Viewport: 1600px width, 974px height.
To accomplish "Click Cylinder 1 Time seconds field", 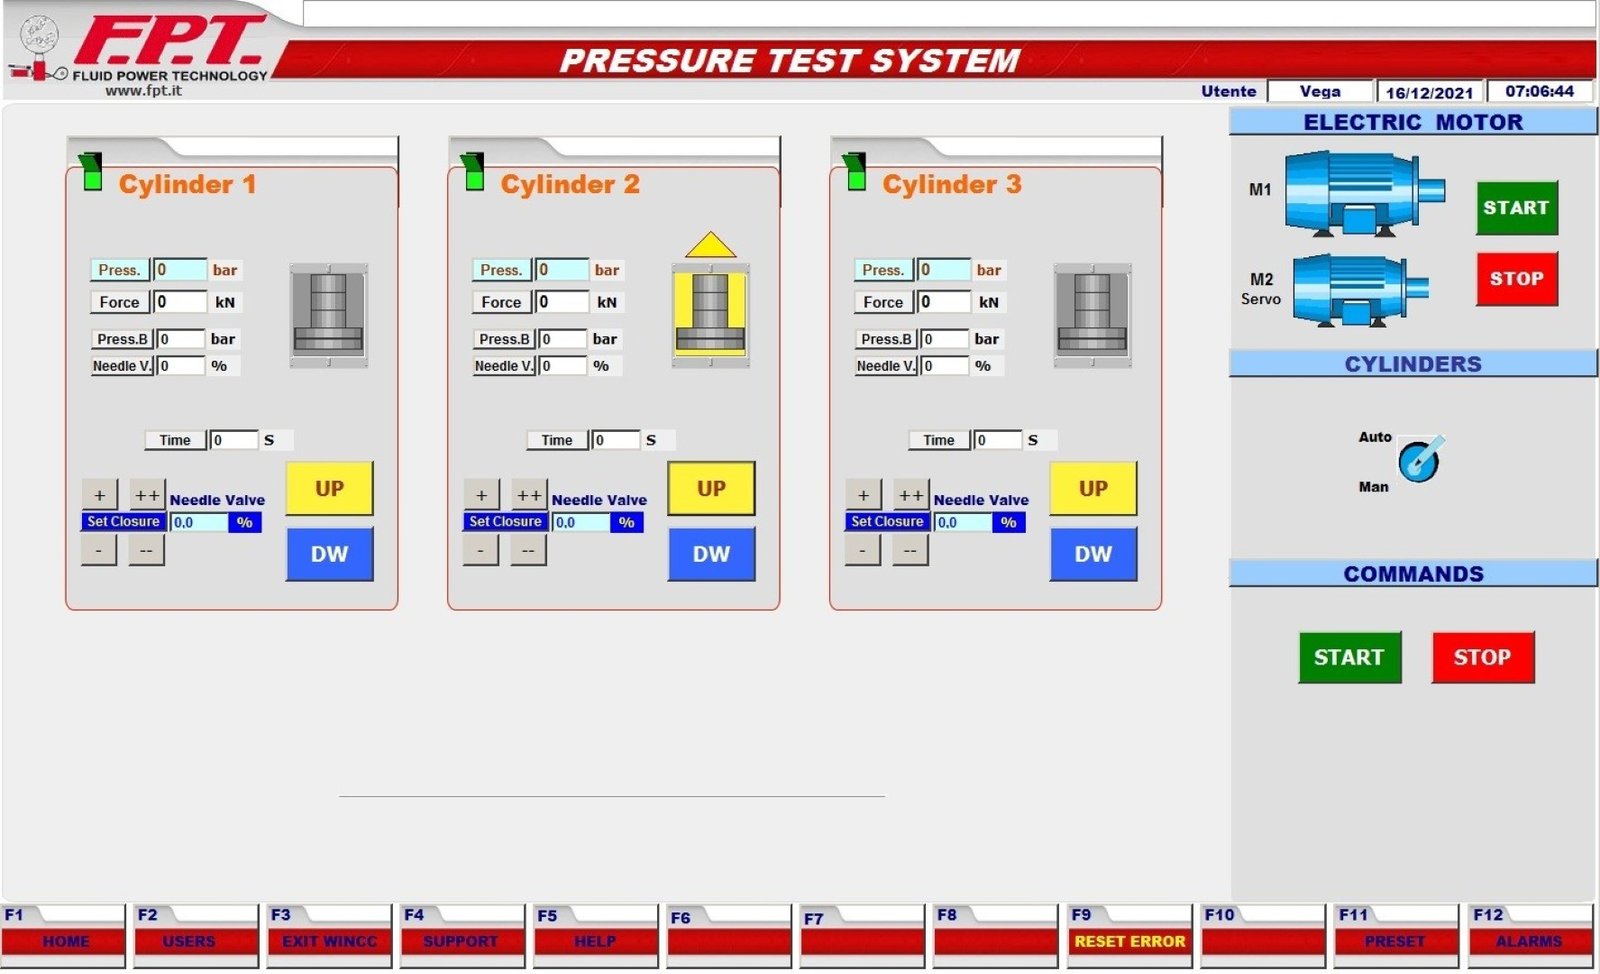I will 233,440.
